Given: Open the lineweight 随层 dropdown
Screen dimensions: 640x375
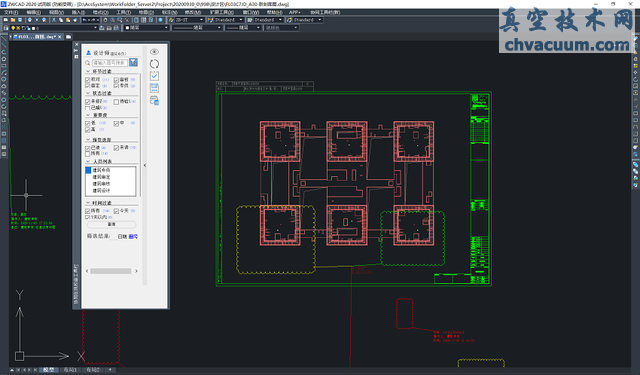Looking at the screenshot, I should 243,28.
